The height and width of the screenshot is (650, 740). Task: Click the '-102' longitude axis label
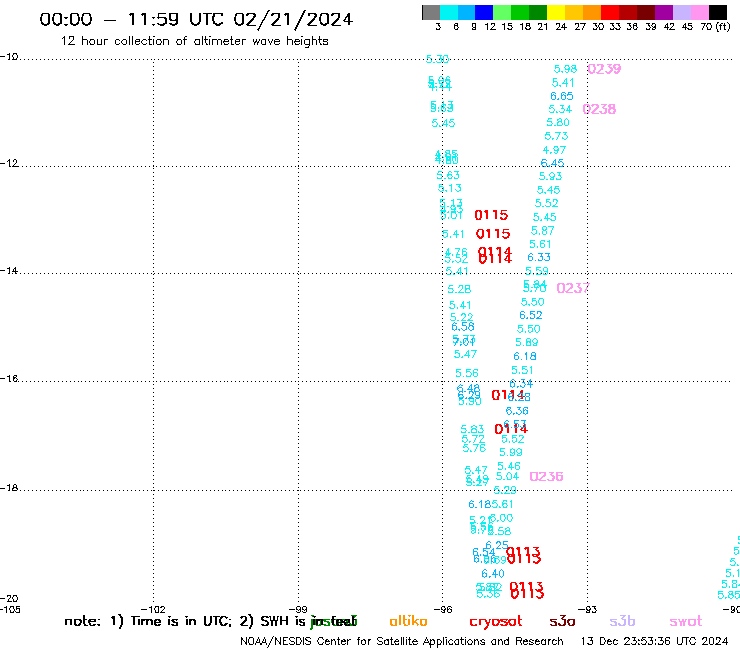coord(153,609)
